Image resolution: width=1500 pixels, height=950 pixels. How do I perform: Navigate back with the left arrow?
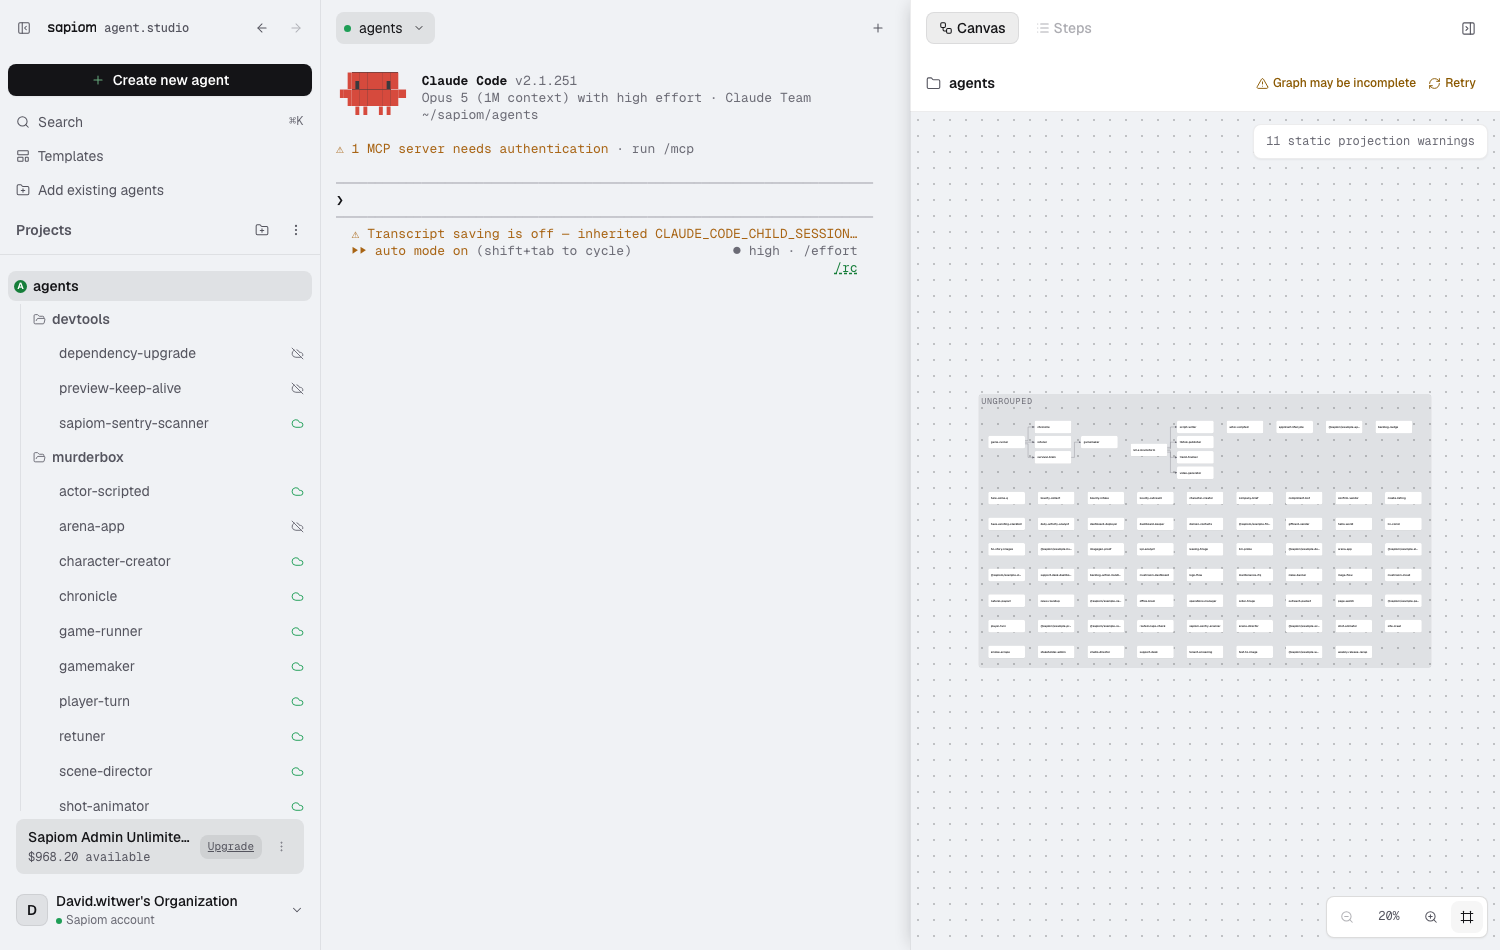point(262,28)
